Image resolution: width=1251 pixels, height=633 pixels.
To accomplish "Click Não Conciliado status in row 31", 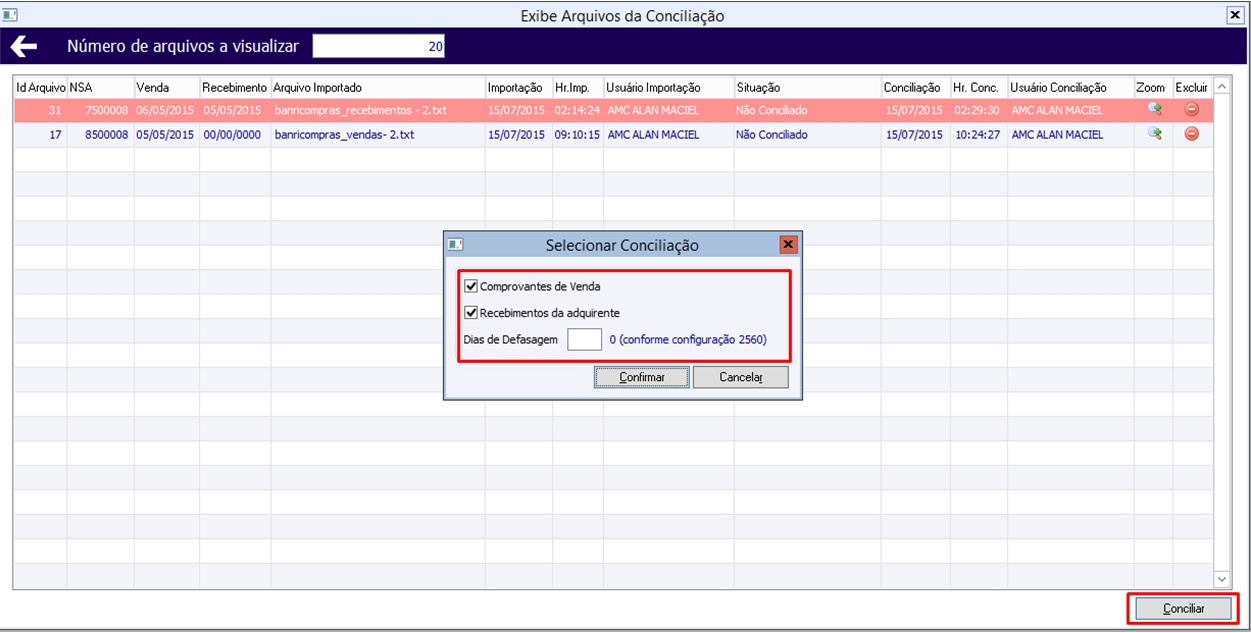I will [771, 110].
